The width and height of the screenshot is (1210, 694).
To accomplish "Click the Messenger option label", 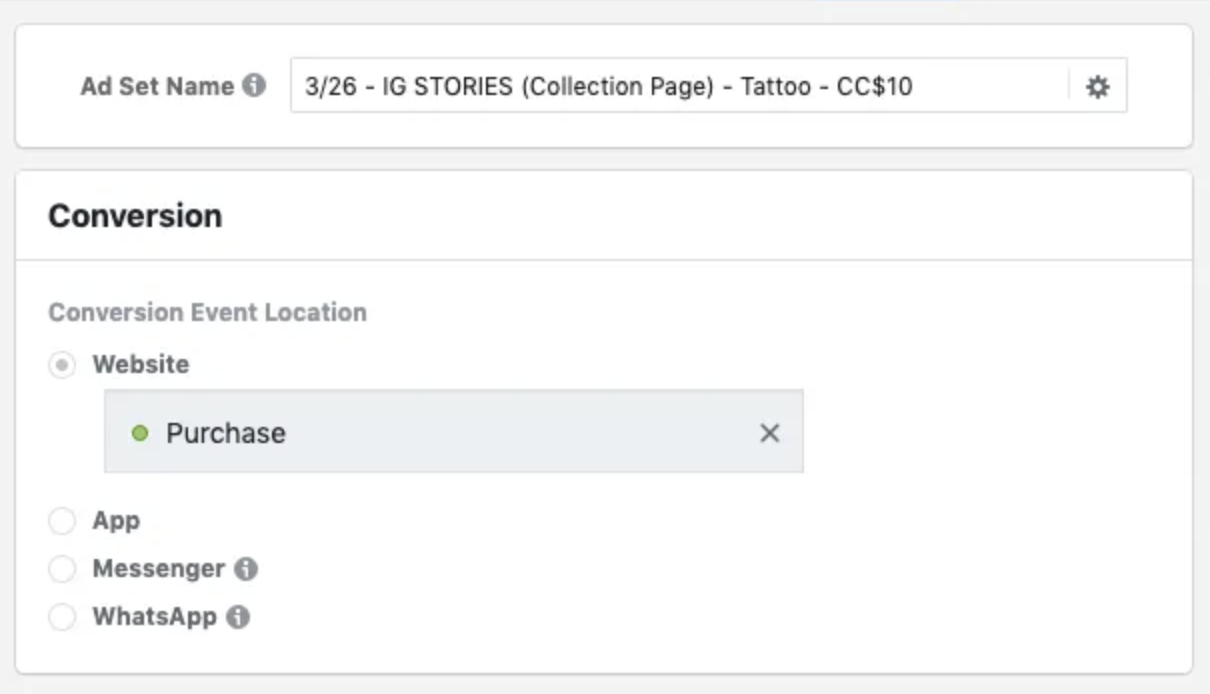I will (158, 569).
